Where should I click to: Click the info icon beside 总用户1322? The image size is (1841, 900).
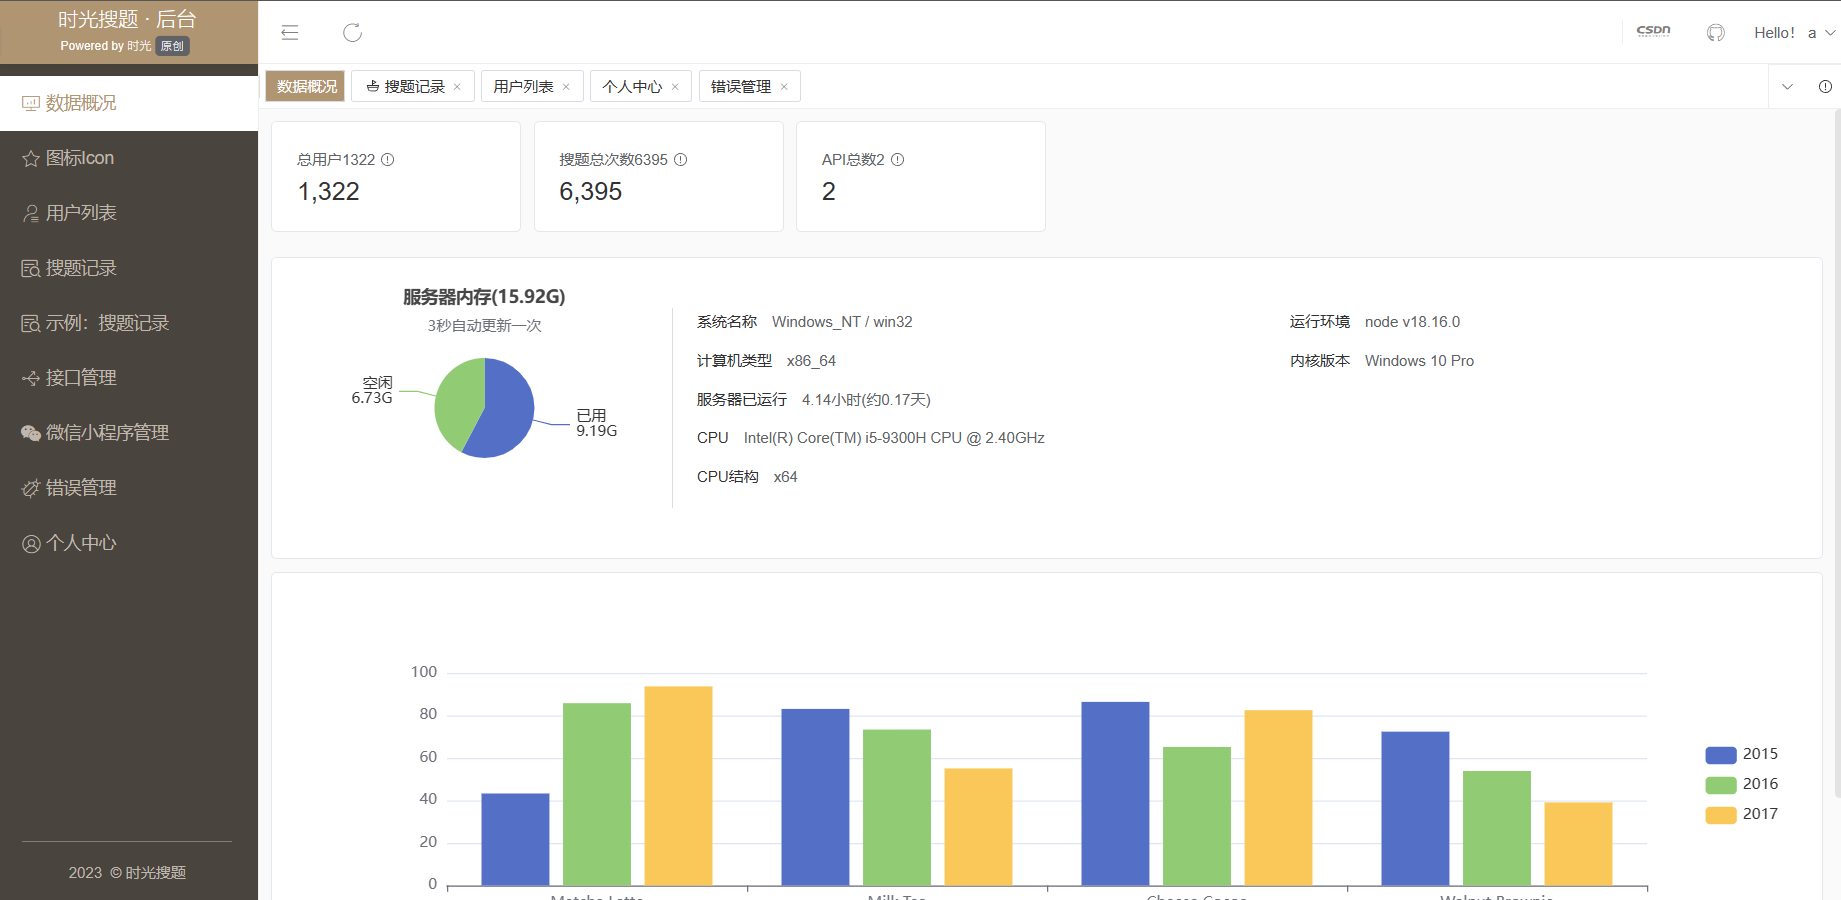point(389,159)
